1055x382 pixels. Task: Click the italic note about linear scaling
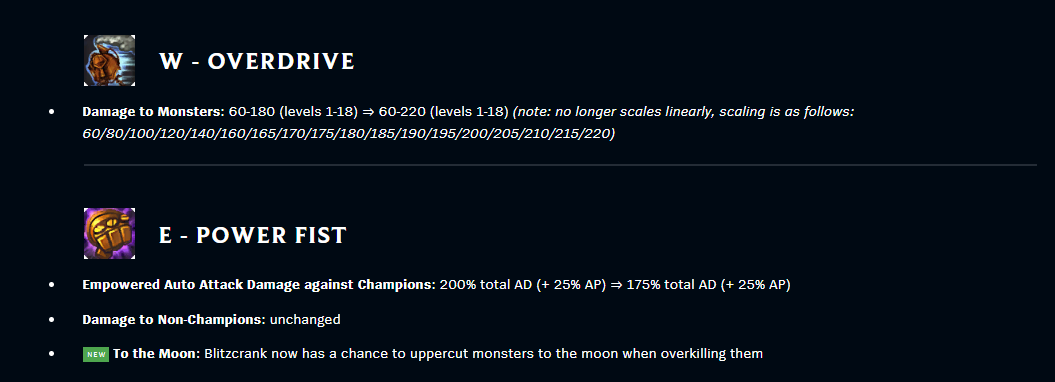click(x=683, y=112)
